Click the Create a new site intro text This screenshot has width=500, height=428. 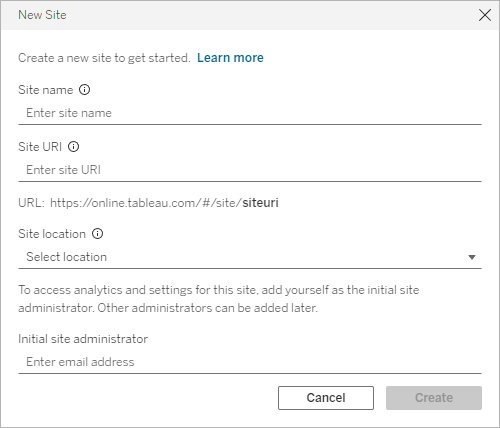click(x=104, y=58)
